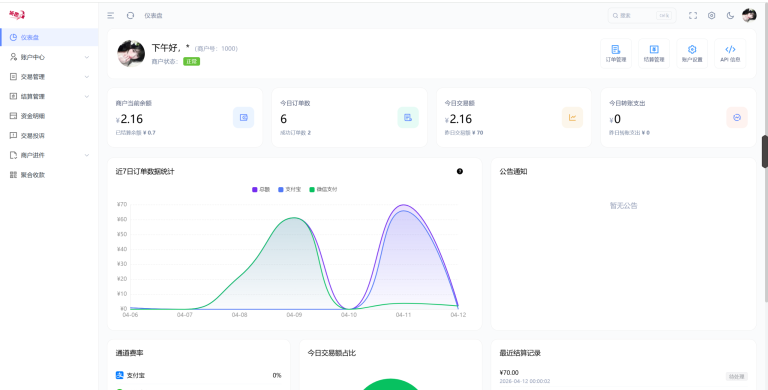Click the 成功订单数 2 text
The width and height of the screenshot is (768, 390).
[x=295, y=133]
